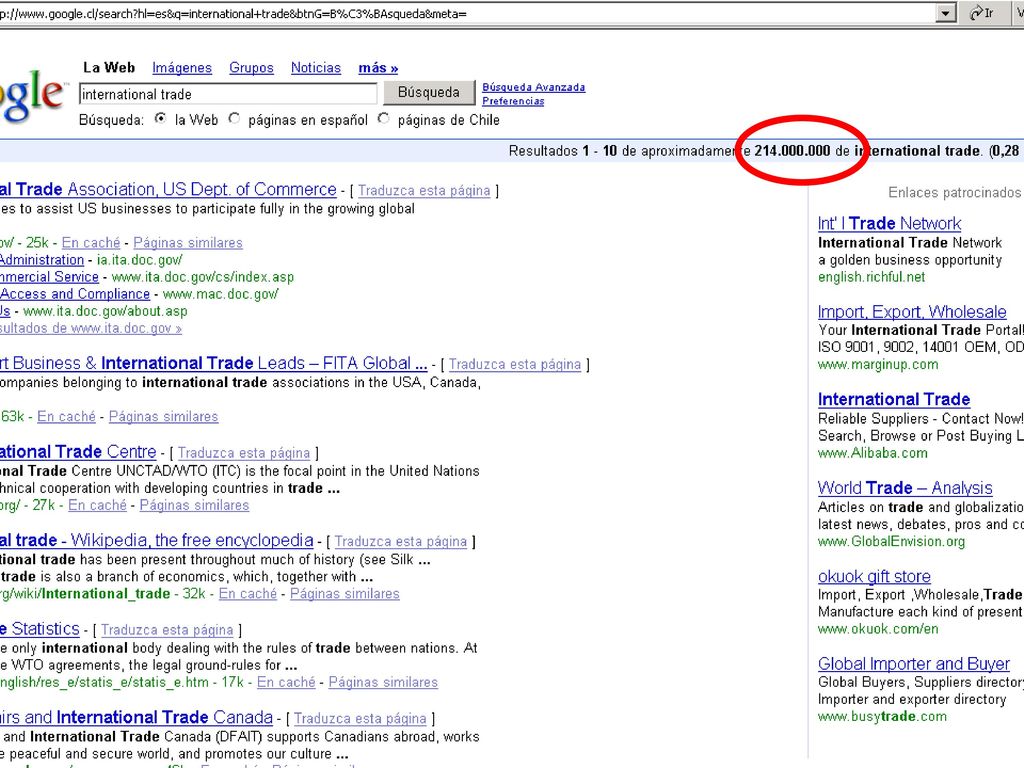The width and height of the screenshot is (1024, 768).
Task: Translate the International Trade Canada result
Action: [x=360, y=718]
